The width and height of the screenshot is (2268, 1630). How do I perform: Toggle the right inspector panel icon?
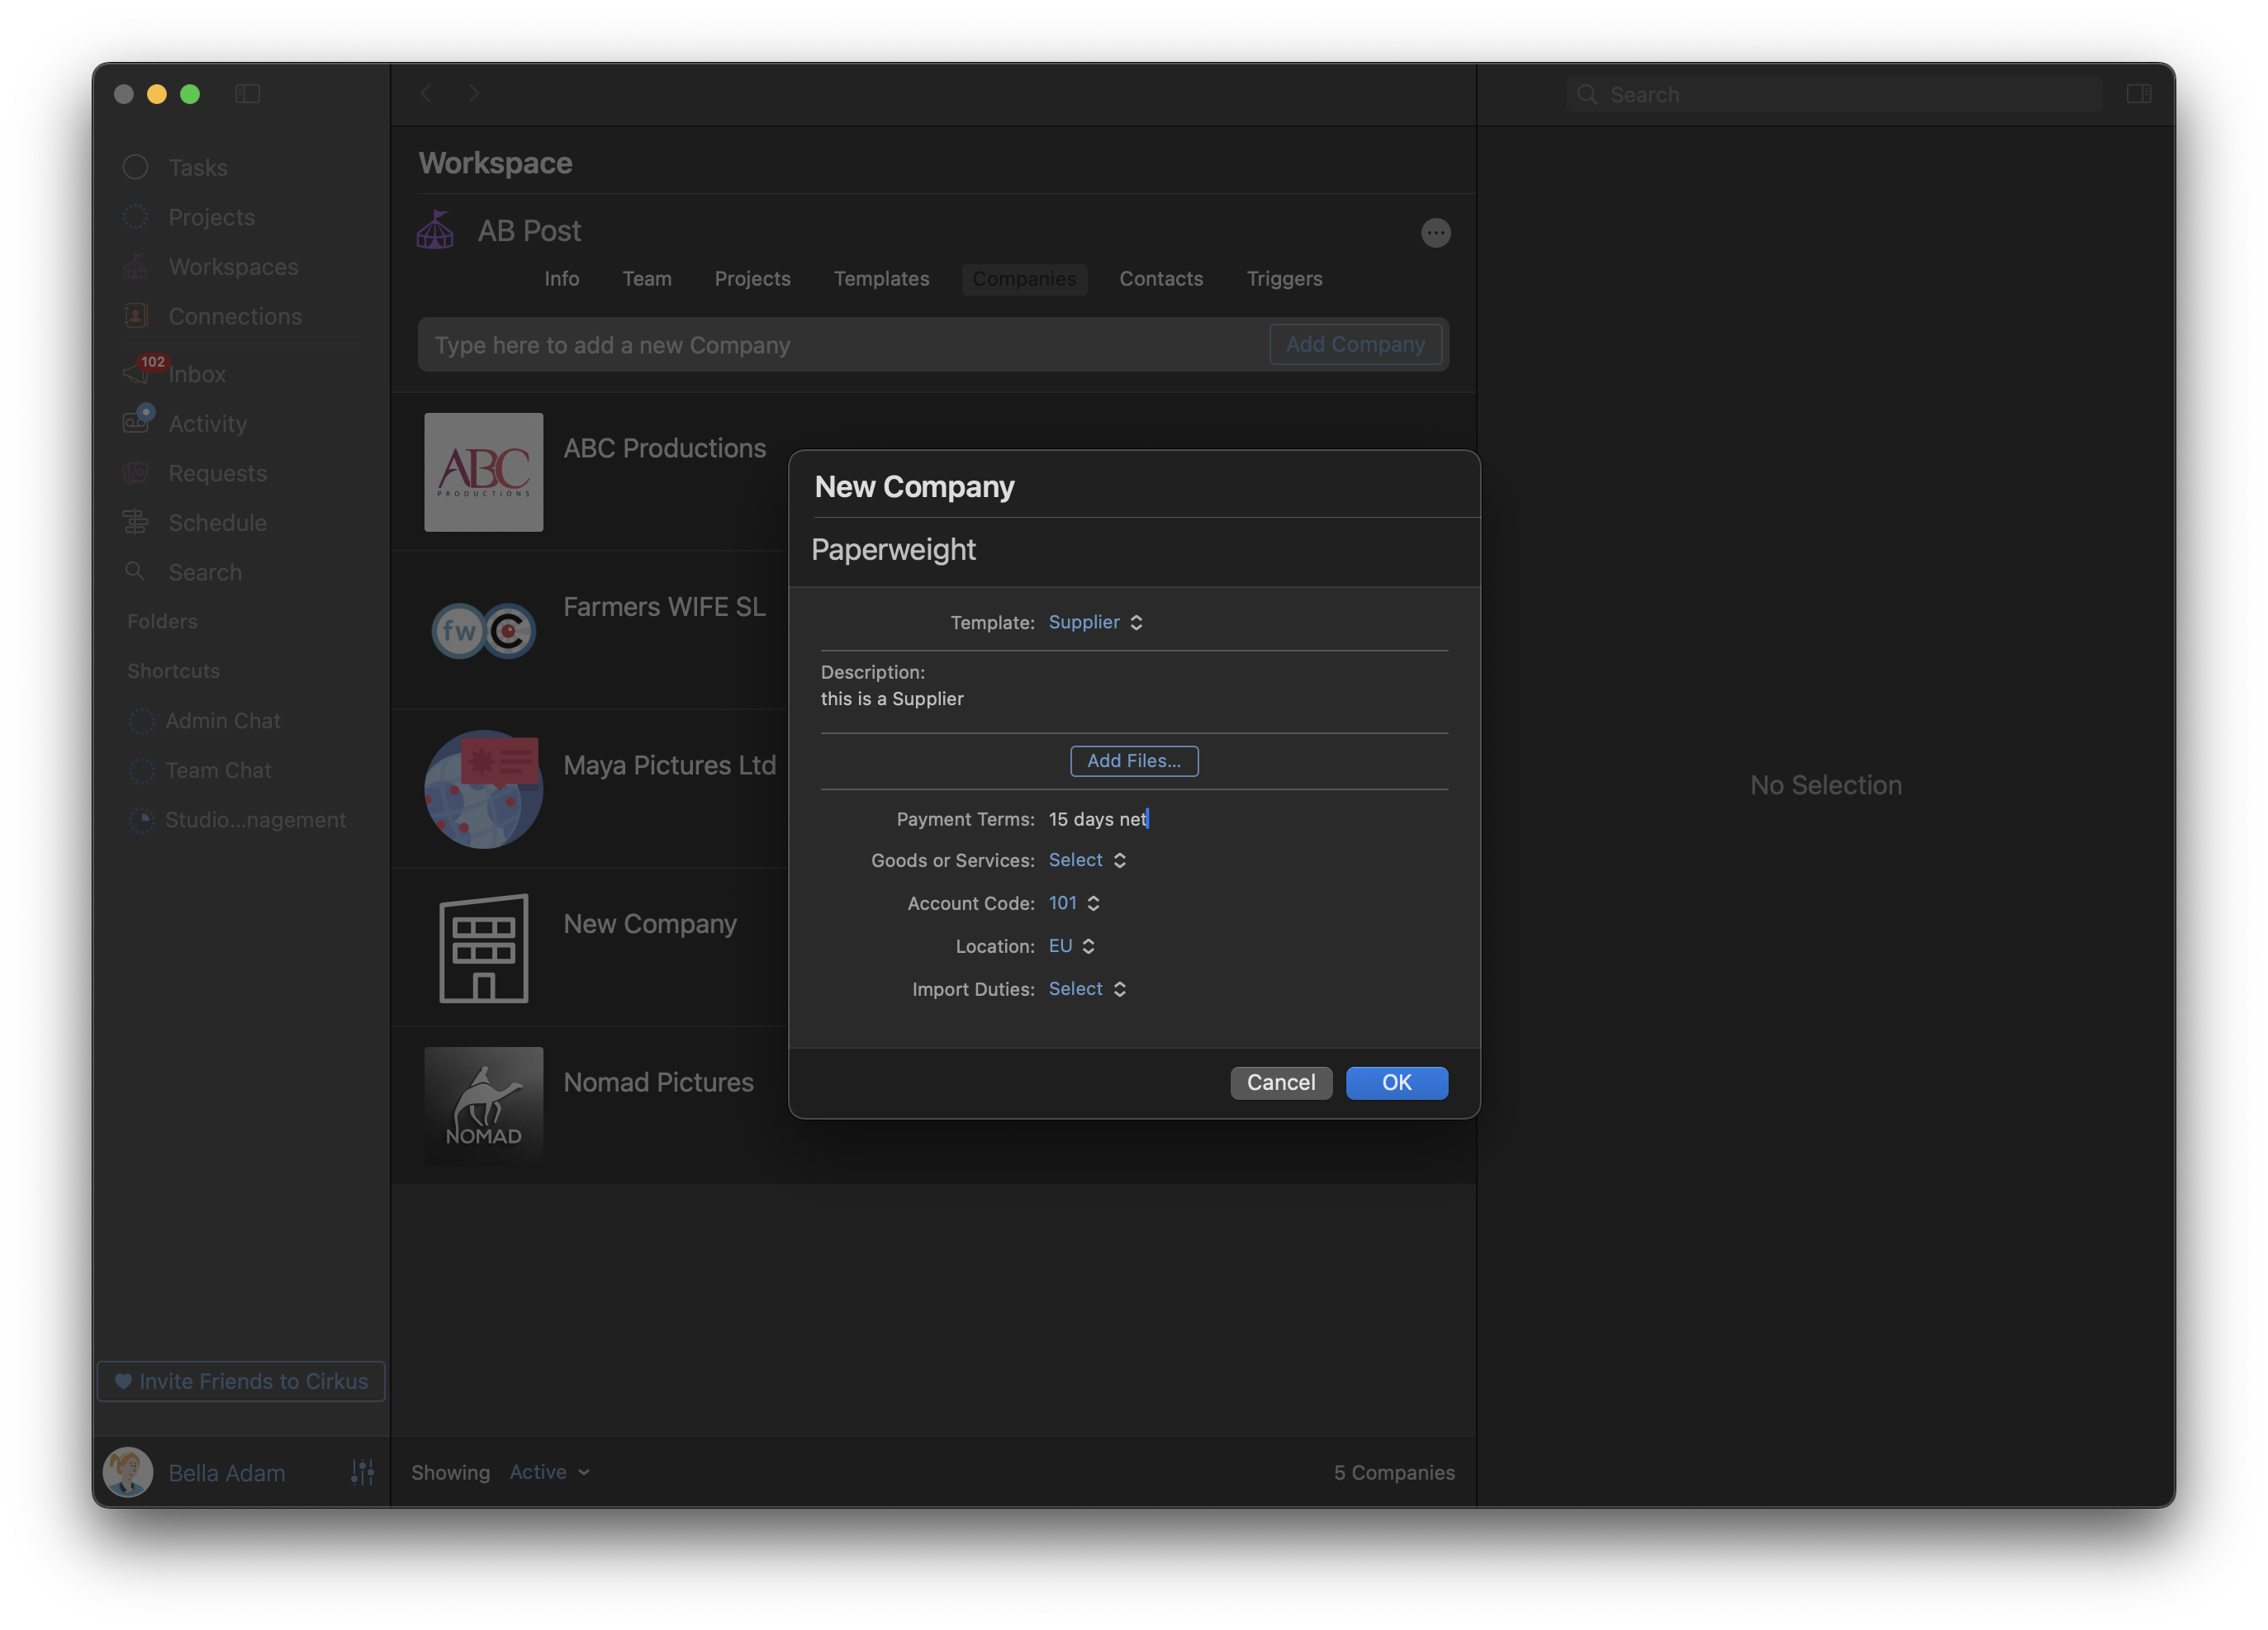(x=2138, y=94)
